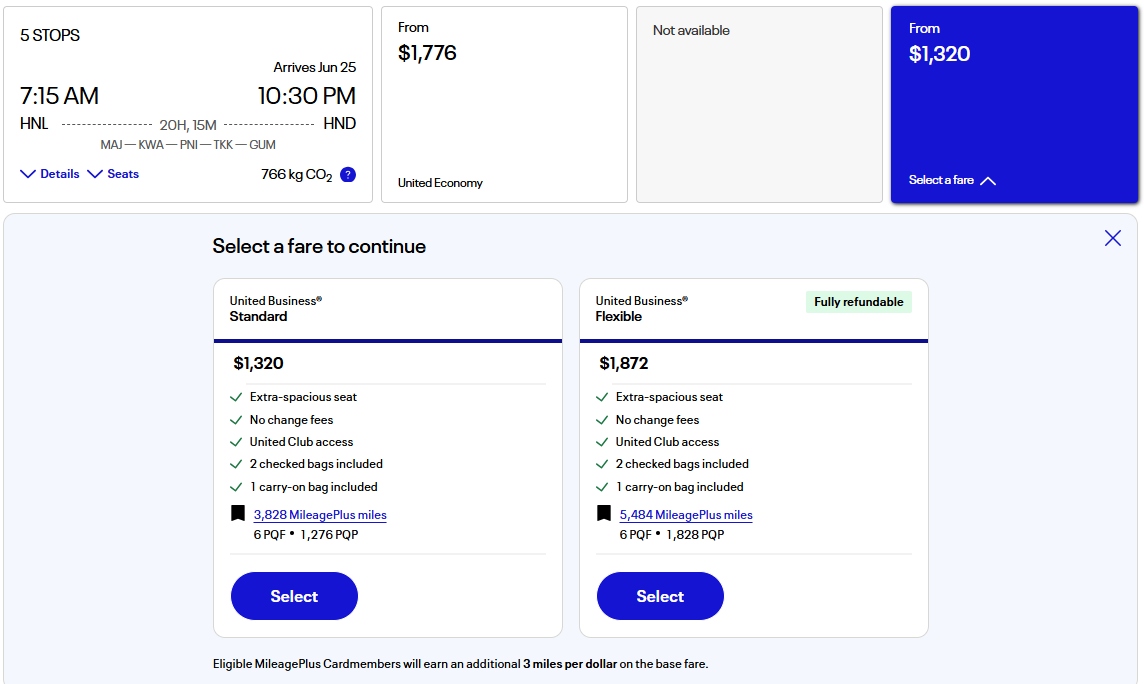
Task: Click the 5 STOPS label
Action: (x=50, y=35)
